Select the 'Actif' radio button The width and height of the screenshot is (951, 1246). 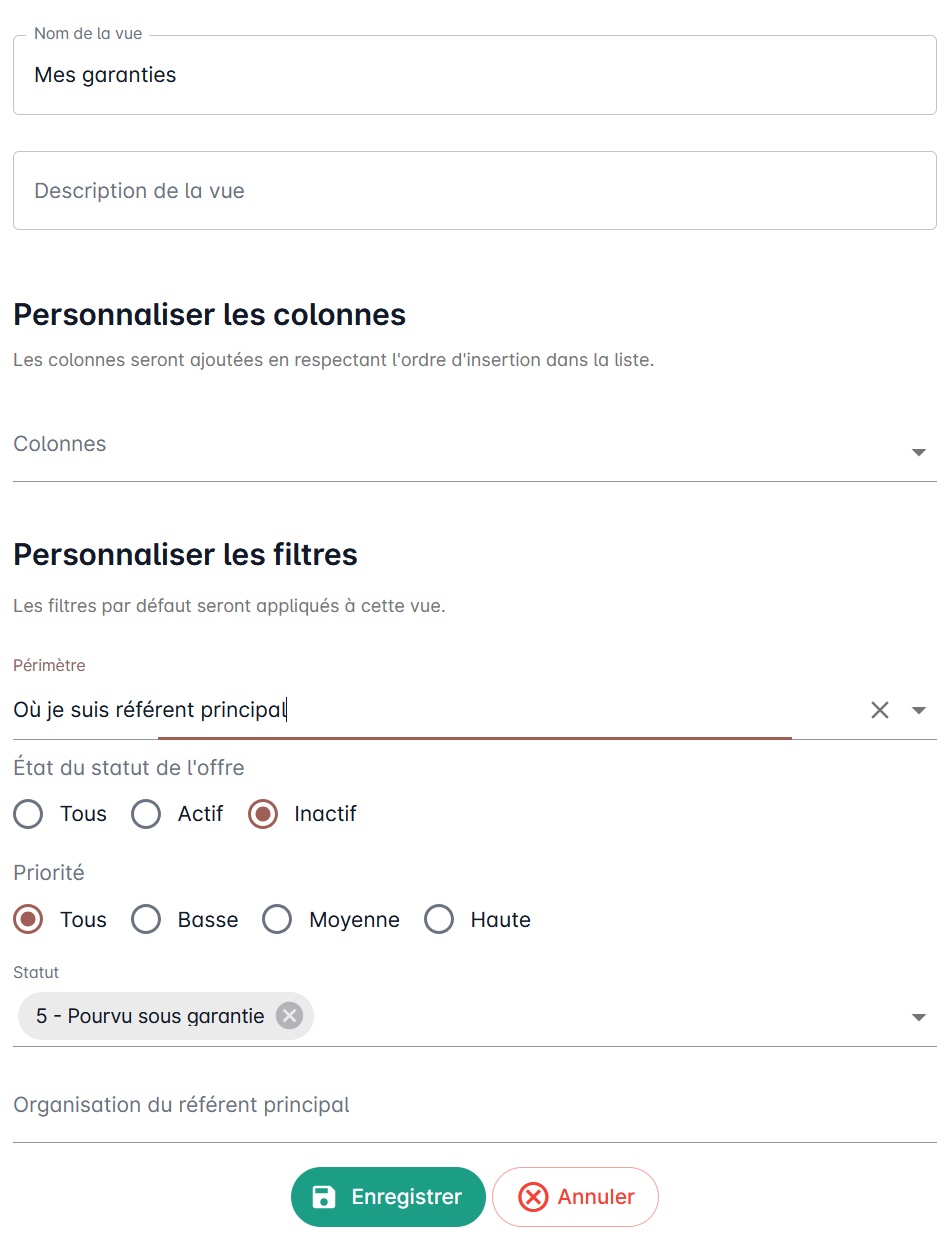146,814
